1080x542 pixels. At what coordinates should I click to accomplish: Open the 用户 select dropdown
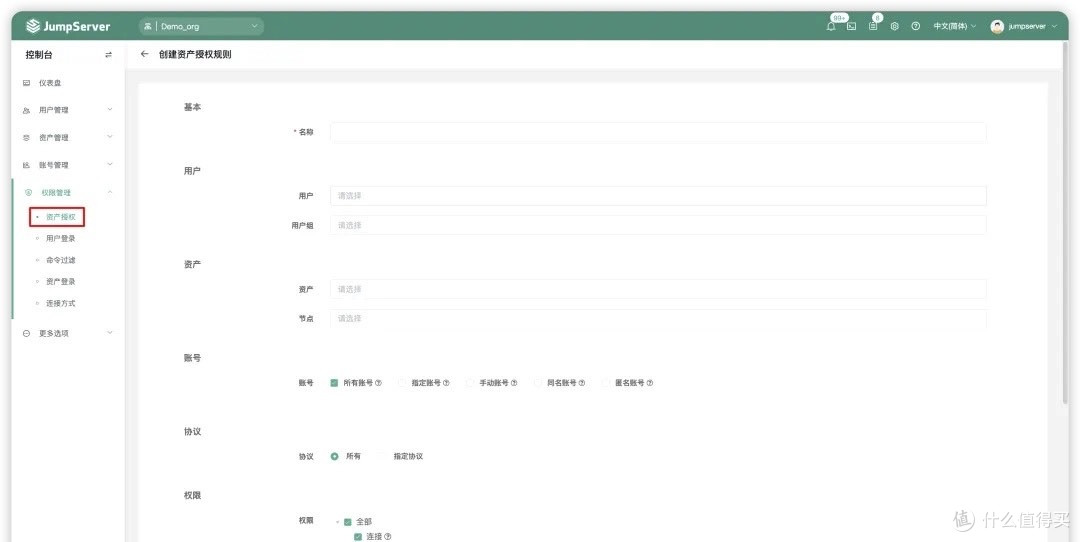658,196
